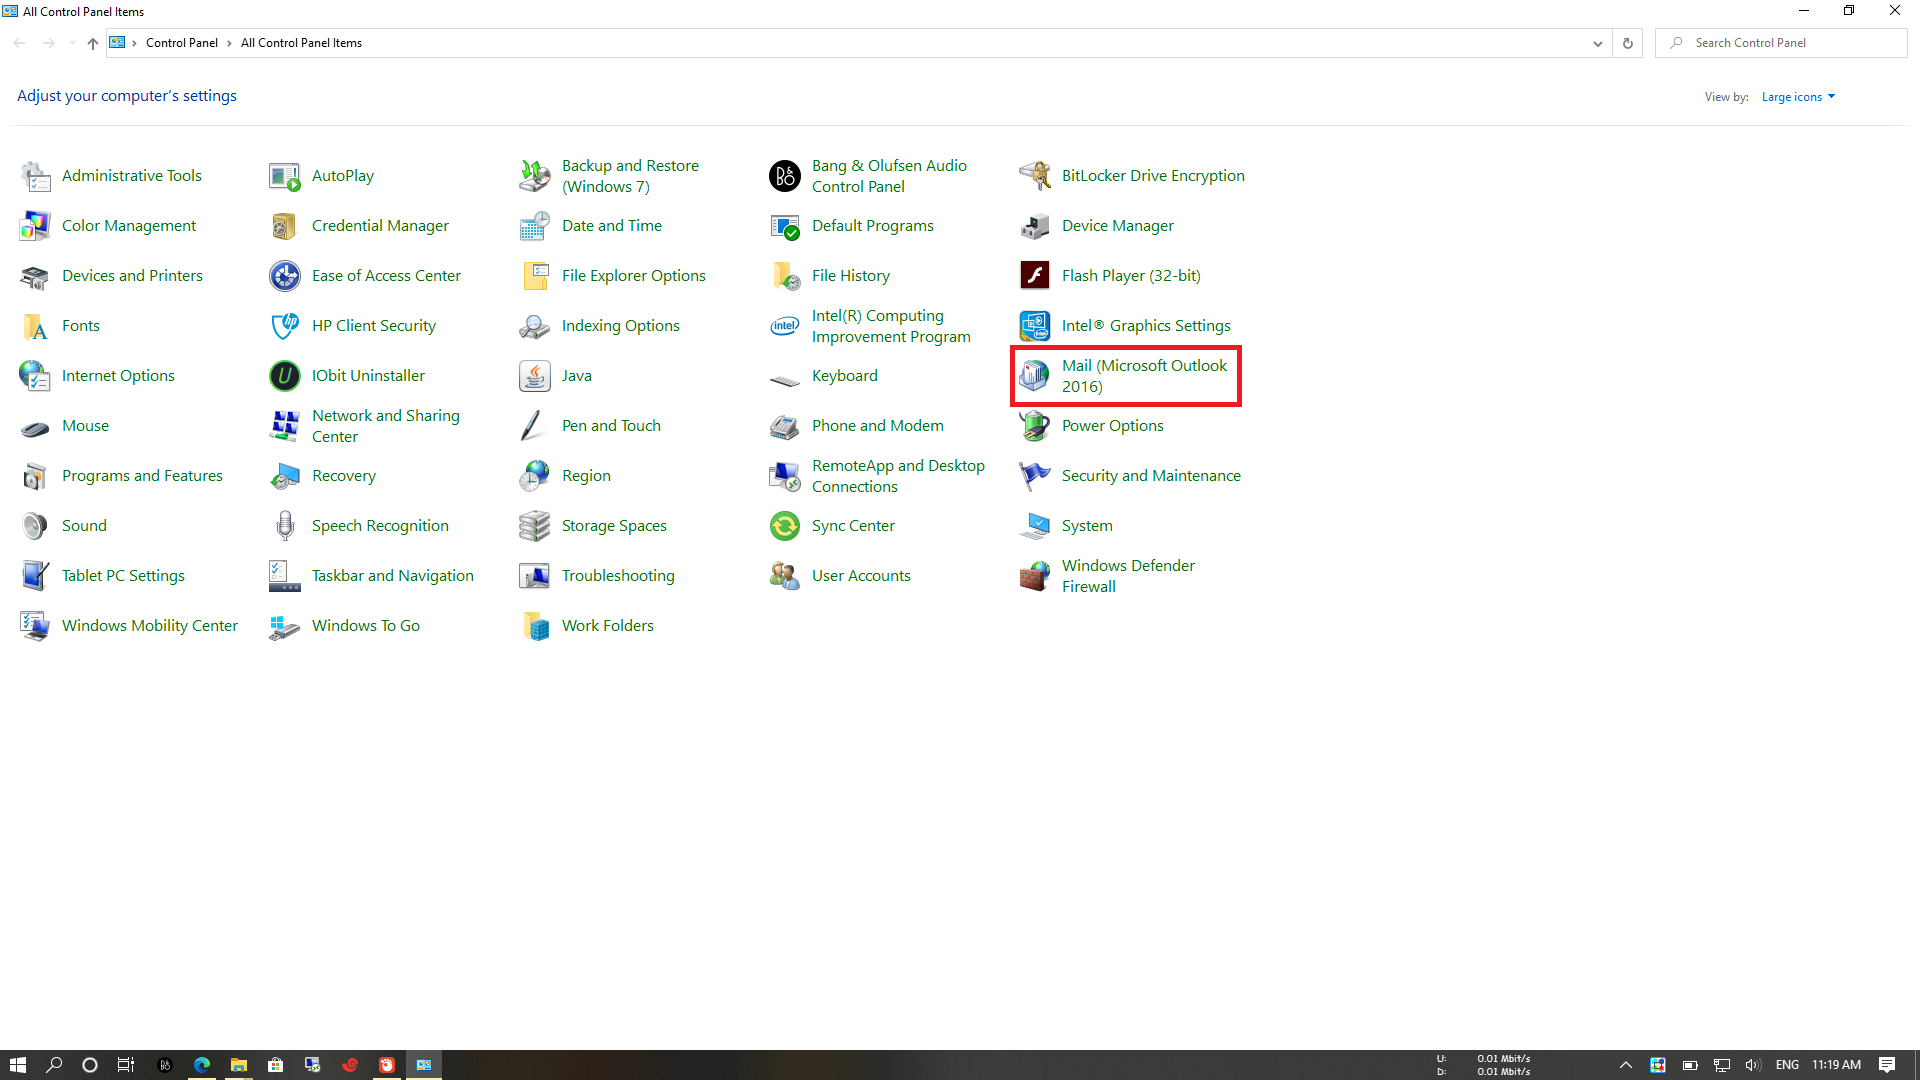The width and height of the screenshot is (1920, 1080).
Task: Open Speech Recognition settings
Action: pyautogui.click(x=380, y=525)
